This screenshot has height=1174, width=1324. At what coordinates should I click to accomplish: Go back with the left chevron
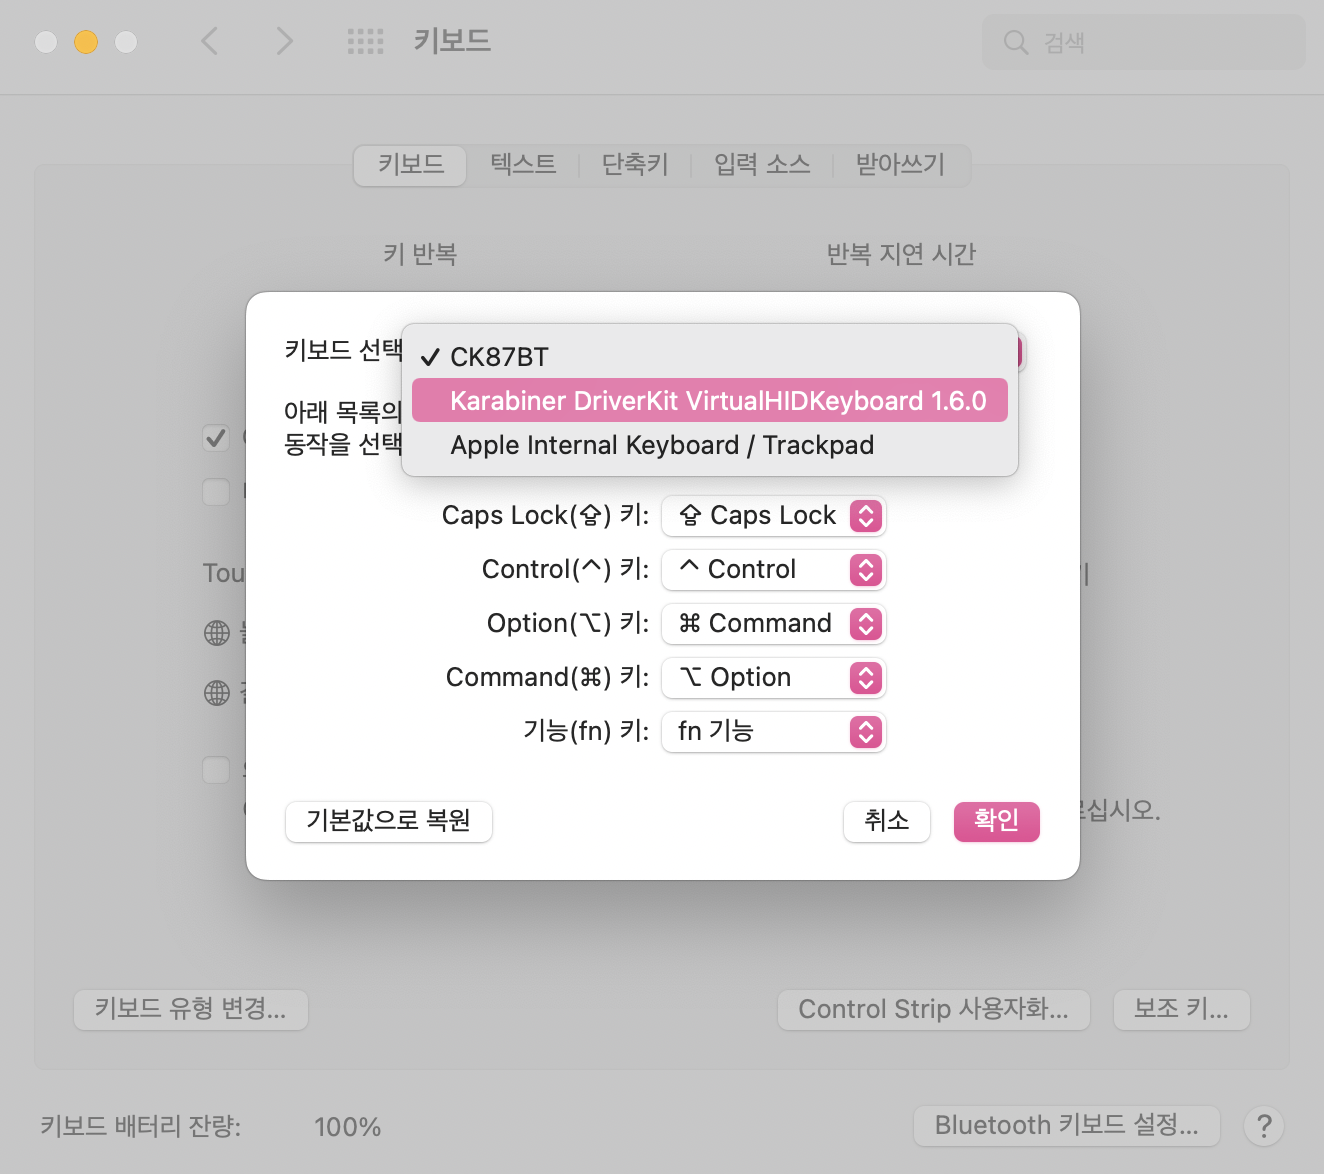click(209, 41)
